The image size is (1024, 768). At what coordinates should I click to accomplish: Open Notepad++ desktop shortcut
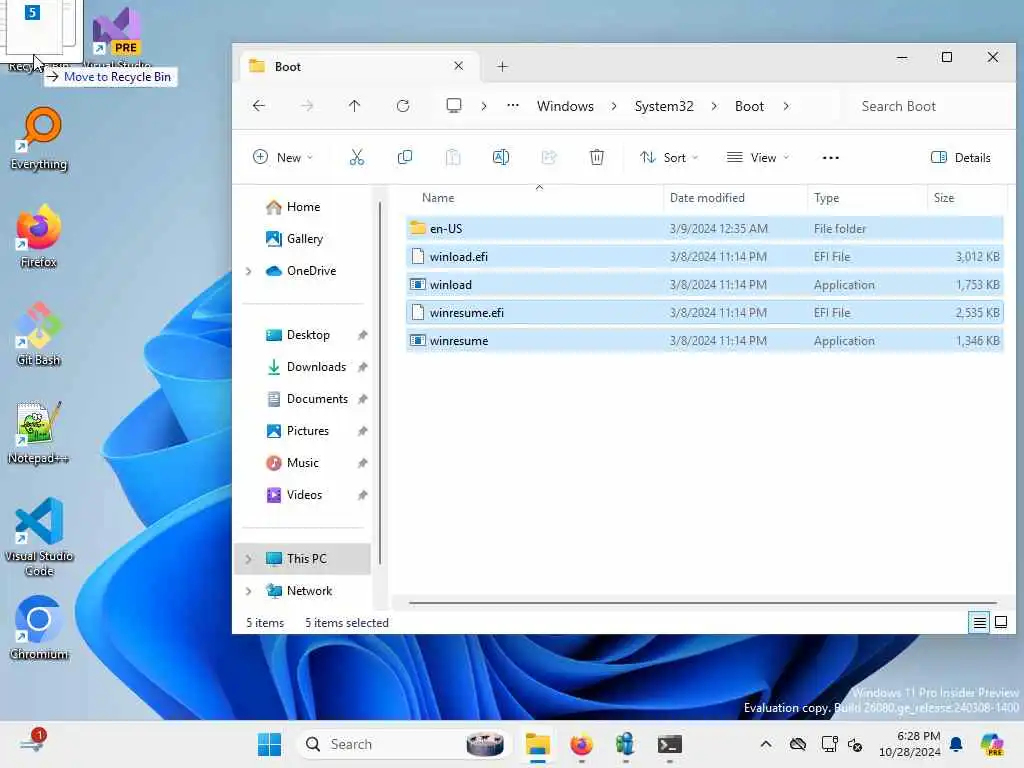(39, 432)
